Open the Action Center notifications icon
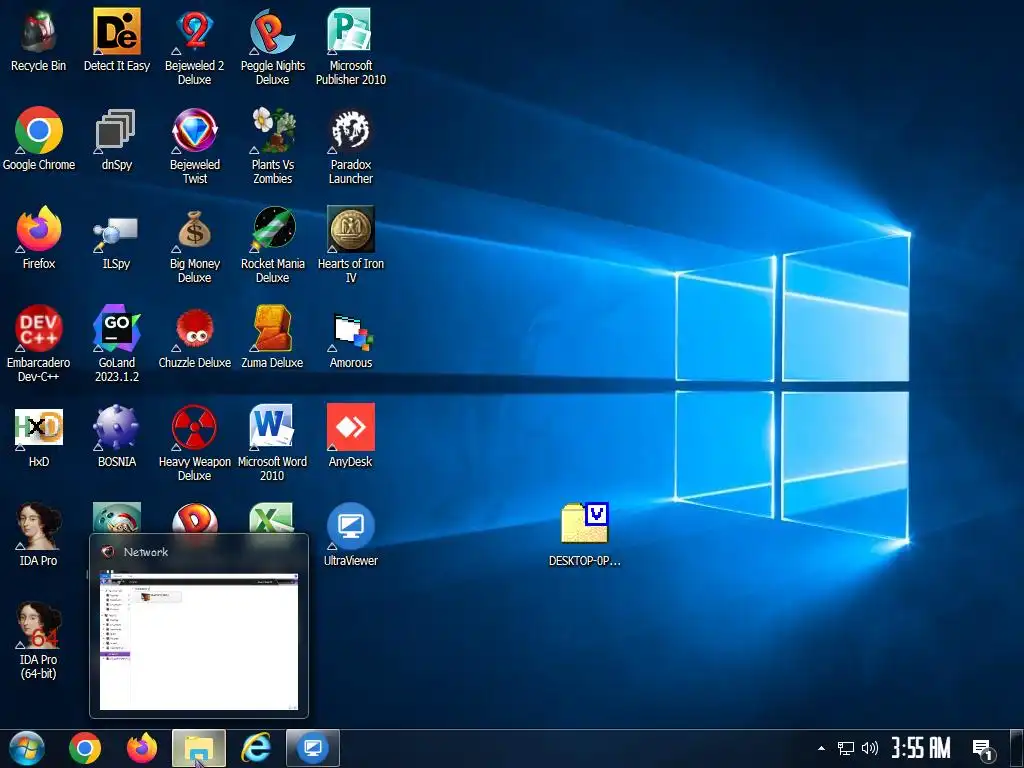 tap(983, 750)
